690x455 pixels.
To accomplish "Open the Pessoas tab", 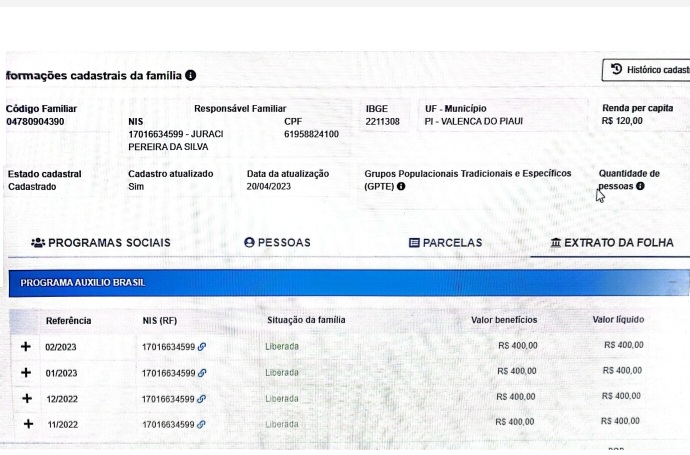I will pos(277,242).
